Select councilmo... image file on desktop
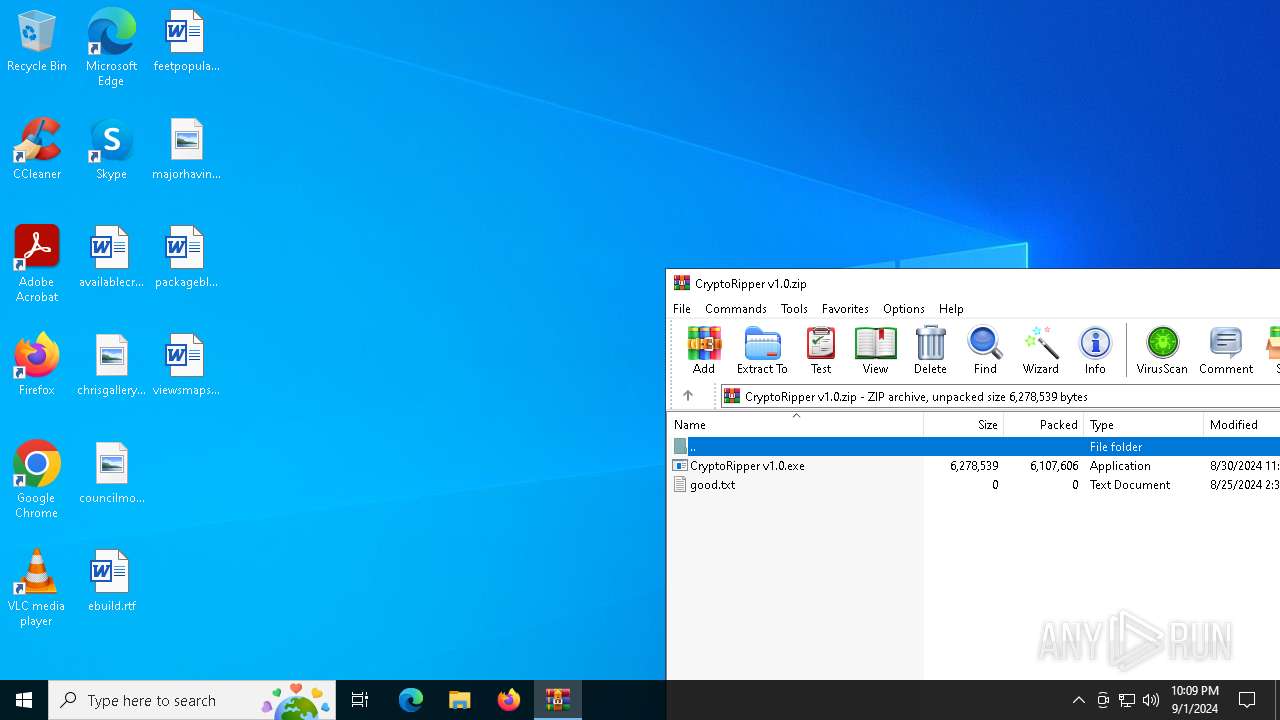Viewport: 1280px width, 720px height. pyautogui.click(x=111, y=473)
